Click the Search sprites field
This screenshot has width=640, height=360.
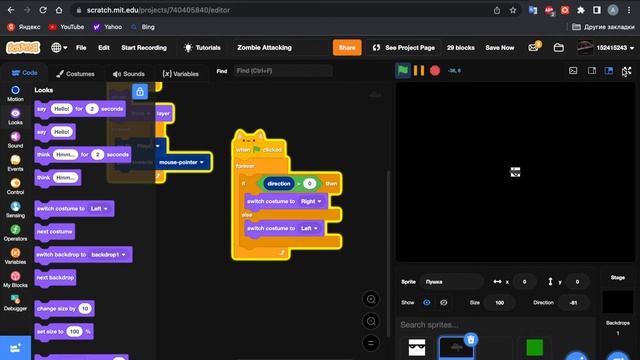[x=496, y=325]
